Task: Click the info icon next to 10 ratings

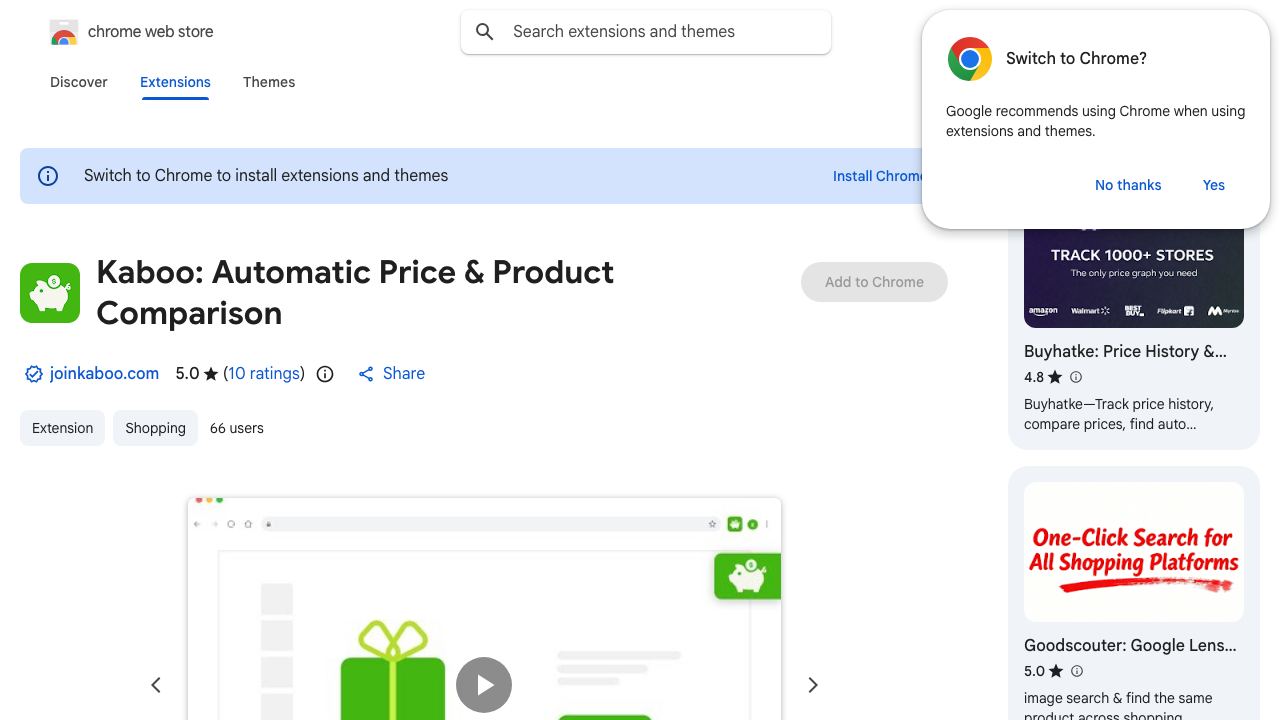Action: click(x=325, y=374)
